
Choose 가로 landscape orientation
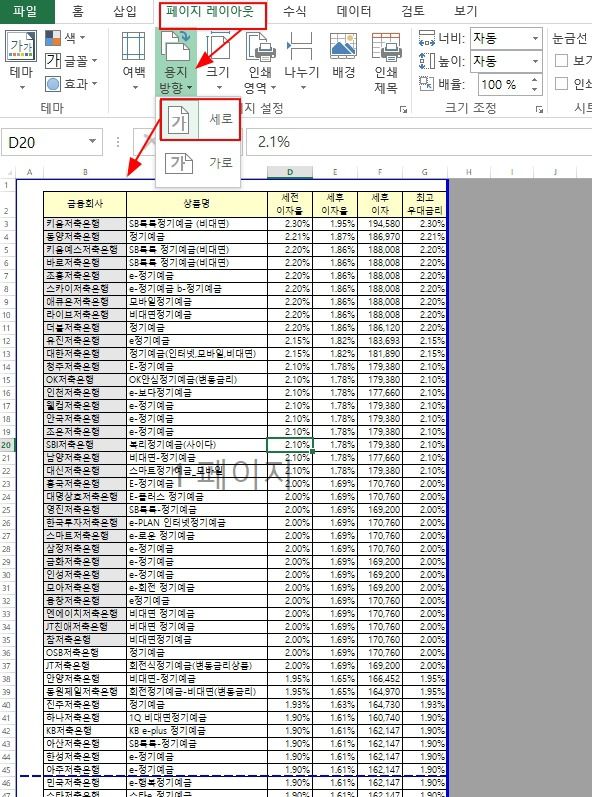tap(198, 163)
